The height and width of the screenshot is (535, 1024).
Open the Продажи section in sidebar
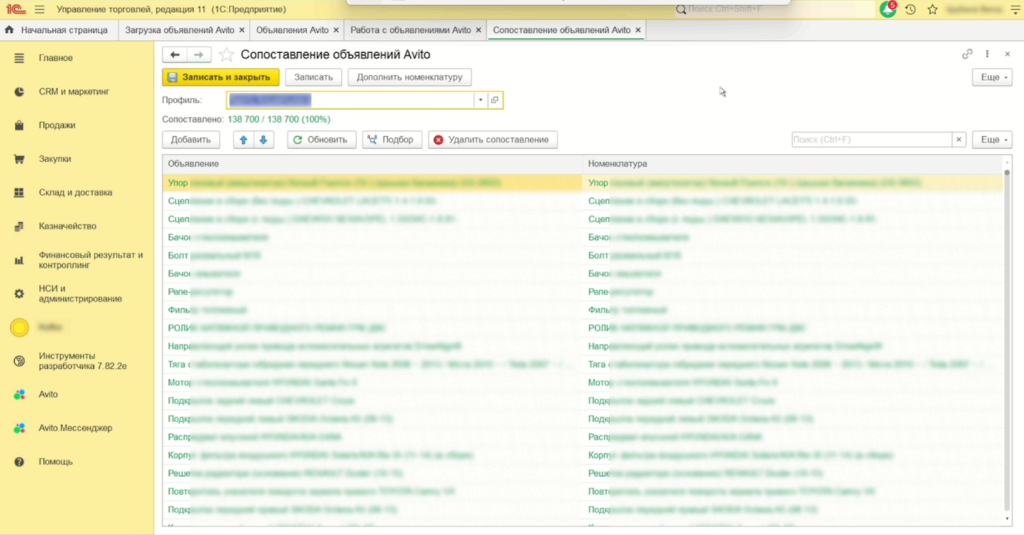pos(56,125)
